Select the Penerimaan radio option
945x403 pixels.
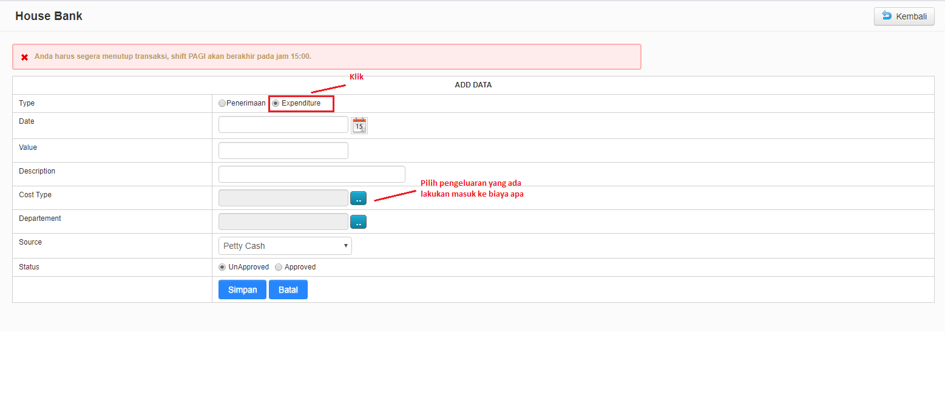pyautogui.click(x=222, y=103)
